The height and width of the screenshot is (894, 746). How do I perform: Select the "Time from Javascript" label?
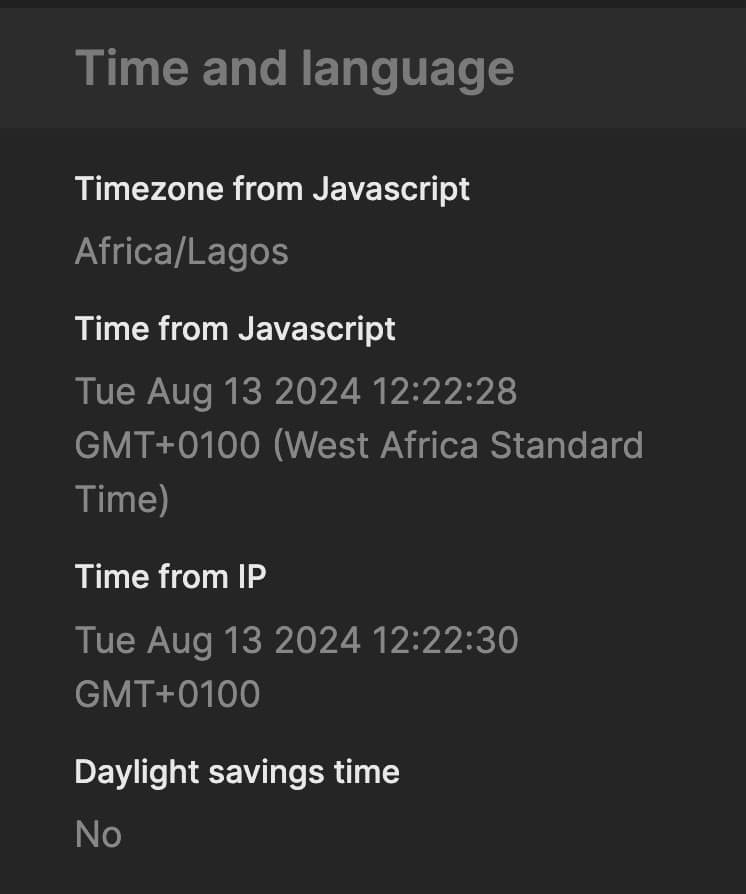click(235, 330)
